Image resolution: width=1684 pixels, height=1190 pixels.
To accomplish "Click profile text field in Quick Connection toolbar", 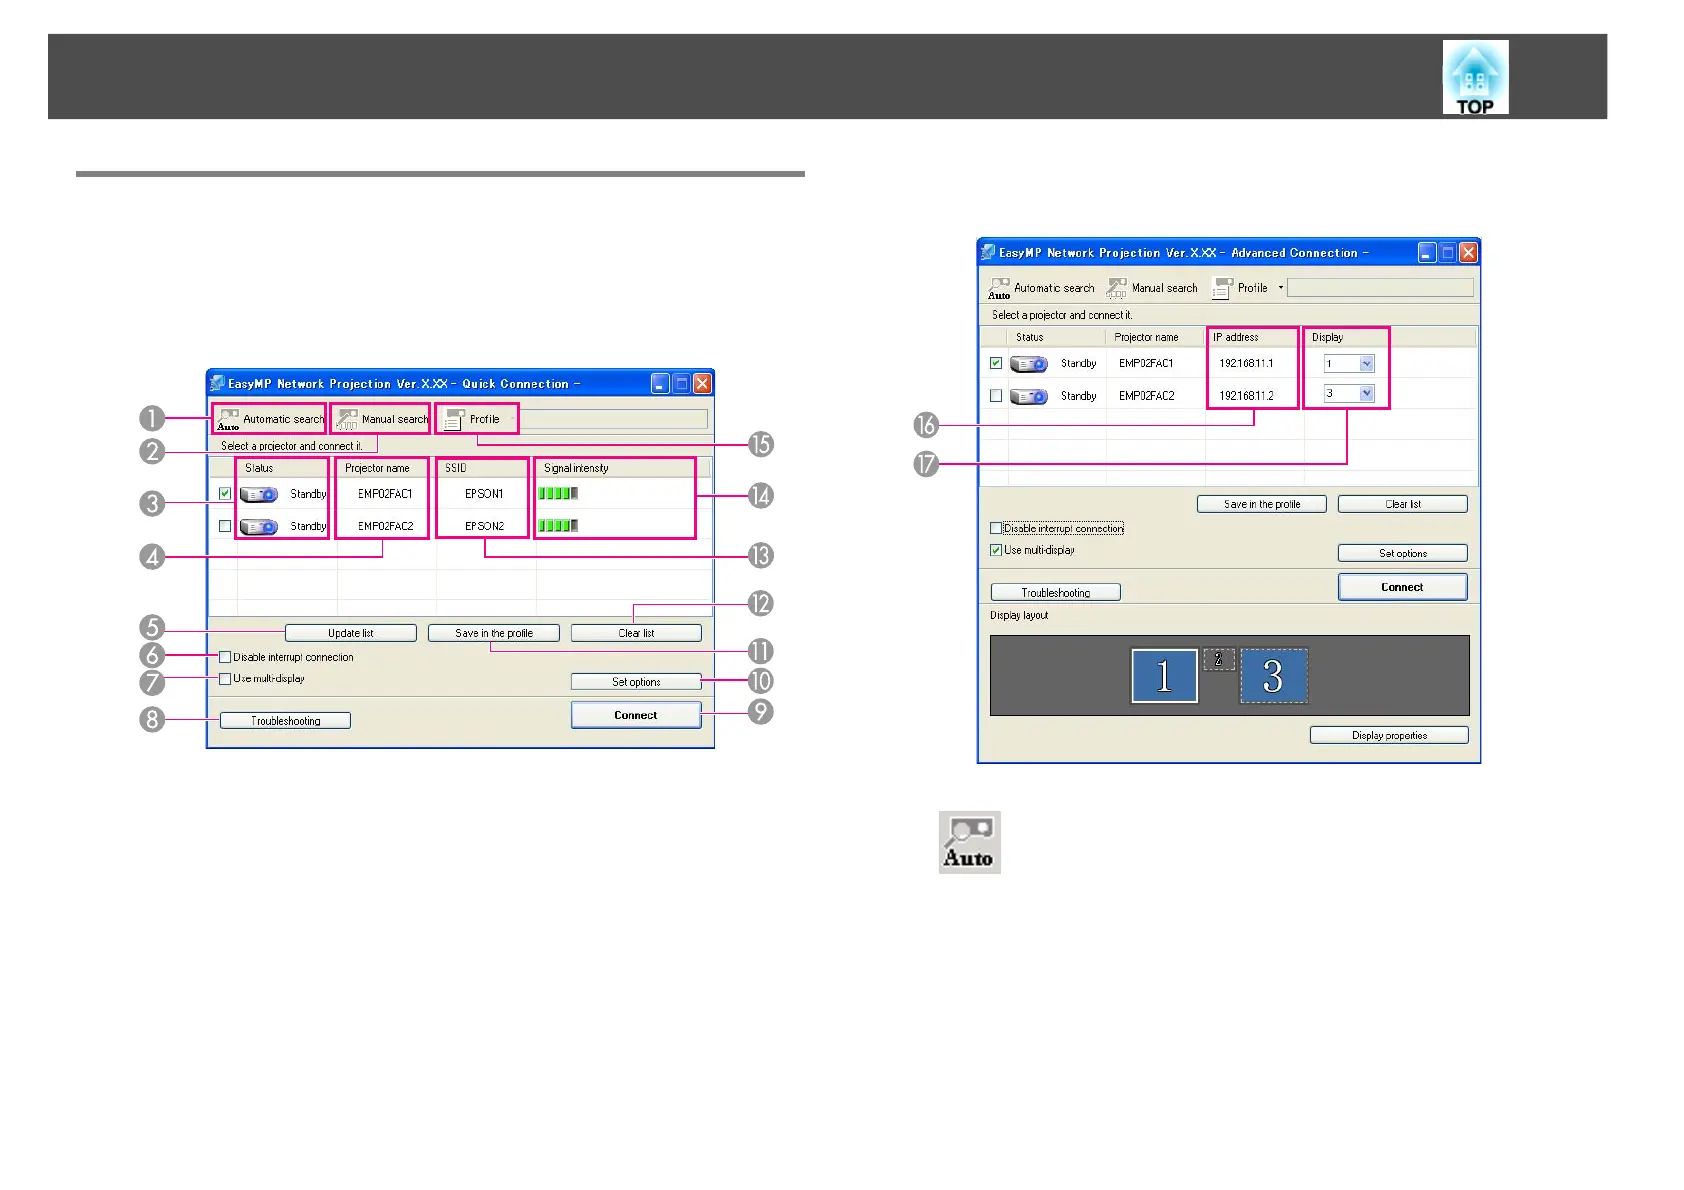I will tap(614, 419).
